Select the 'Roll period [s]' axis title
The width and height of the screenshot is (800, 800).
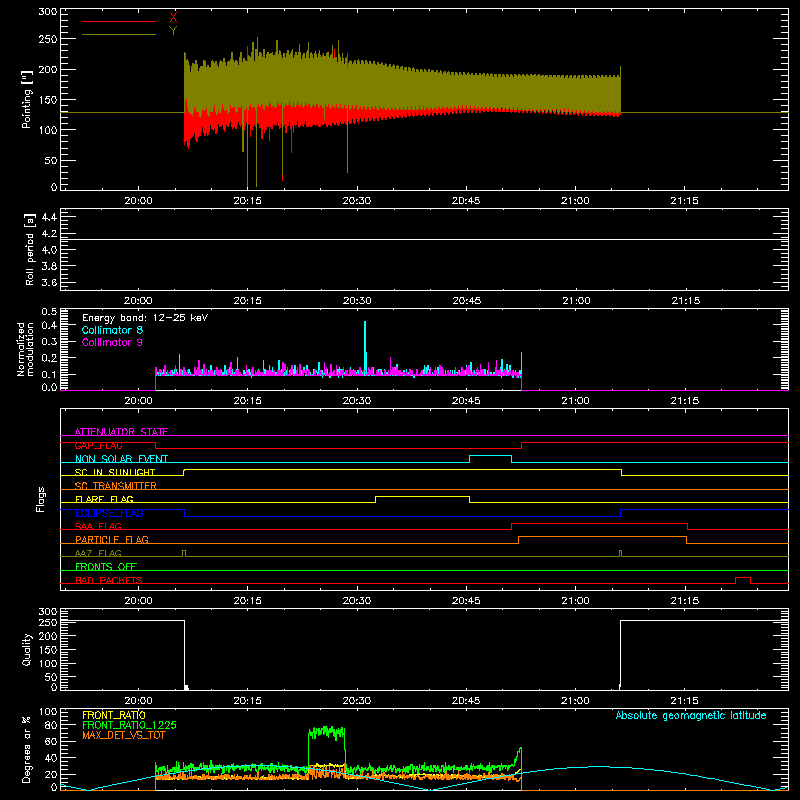(x=30, y=249)
